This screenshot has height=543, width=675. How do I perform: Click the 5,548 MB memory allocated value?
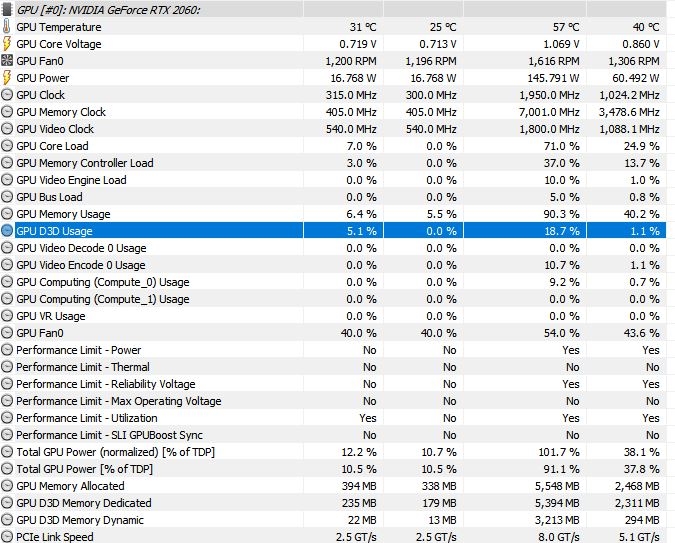click(557, 486)
